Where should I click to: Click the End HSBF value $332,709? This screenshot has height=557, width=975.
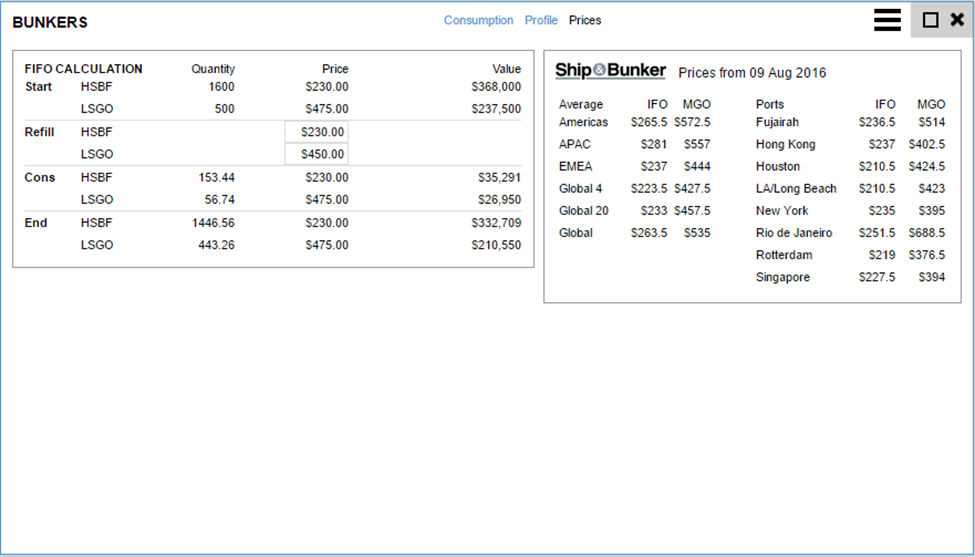pyautogui.click(x=496, y=223)
